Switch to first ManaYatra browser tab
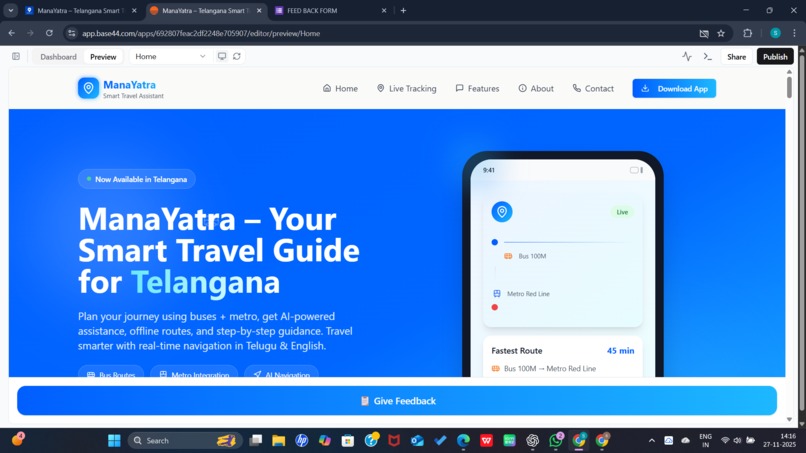 click(x=81, y=10)
